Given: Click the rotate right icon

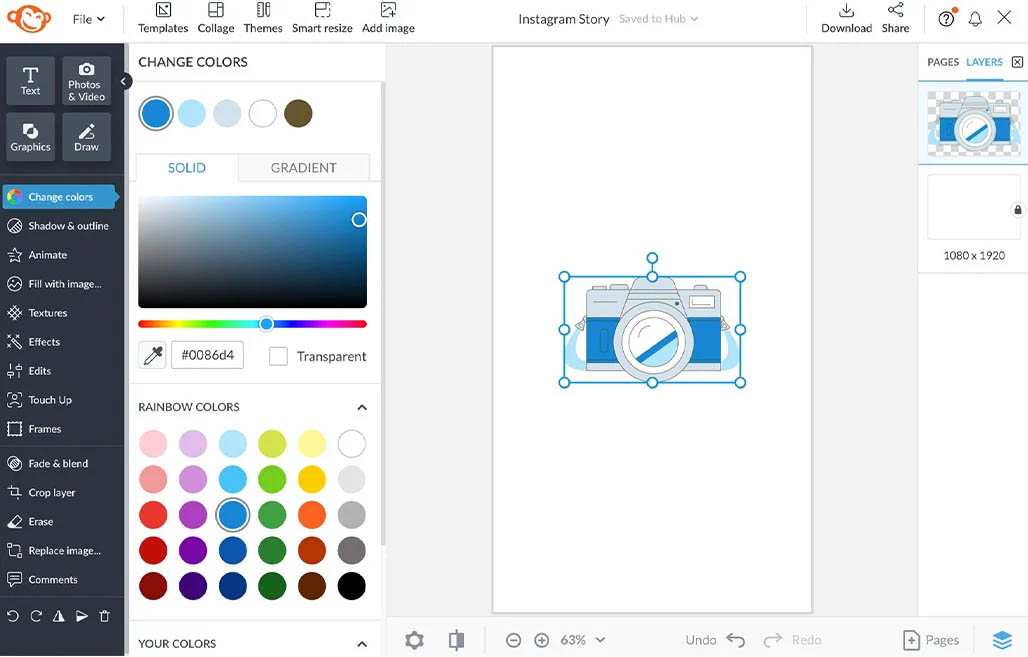Looking at the screenshot, I should 36,616.
